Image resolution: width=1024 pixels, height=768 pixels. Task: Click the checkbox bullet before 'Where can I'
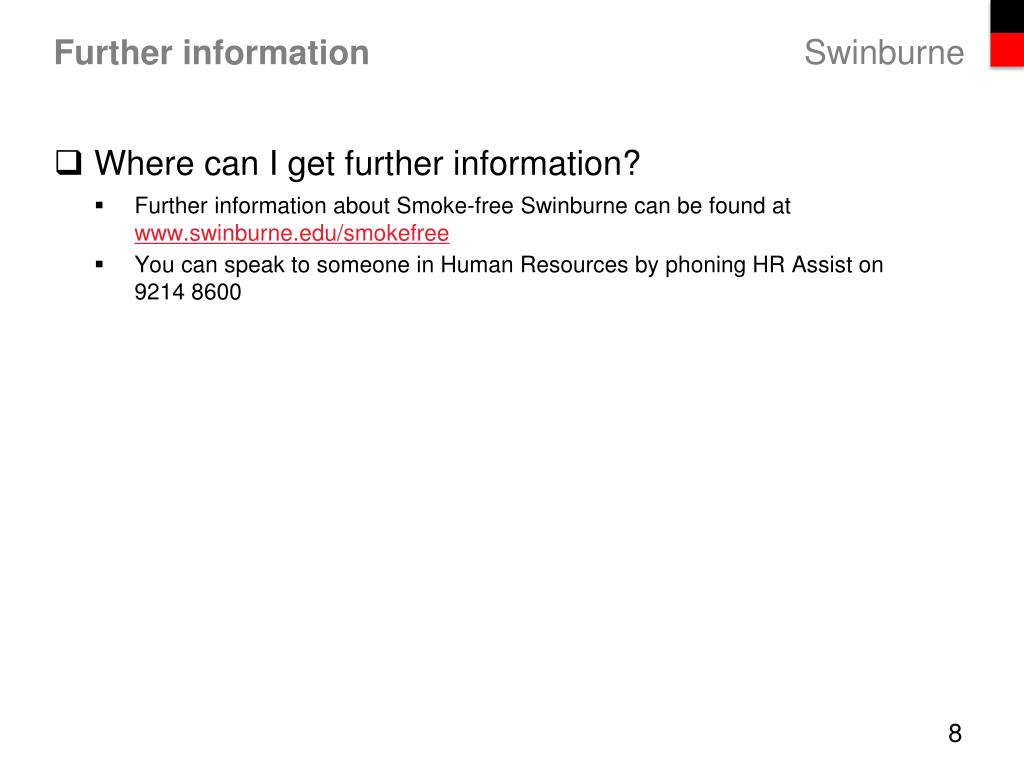click(69, 163)
